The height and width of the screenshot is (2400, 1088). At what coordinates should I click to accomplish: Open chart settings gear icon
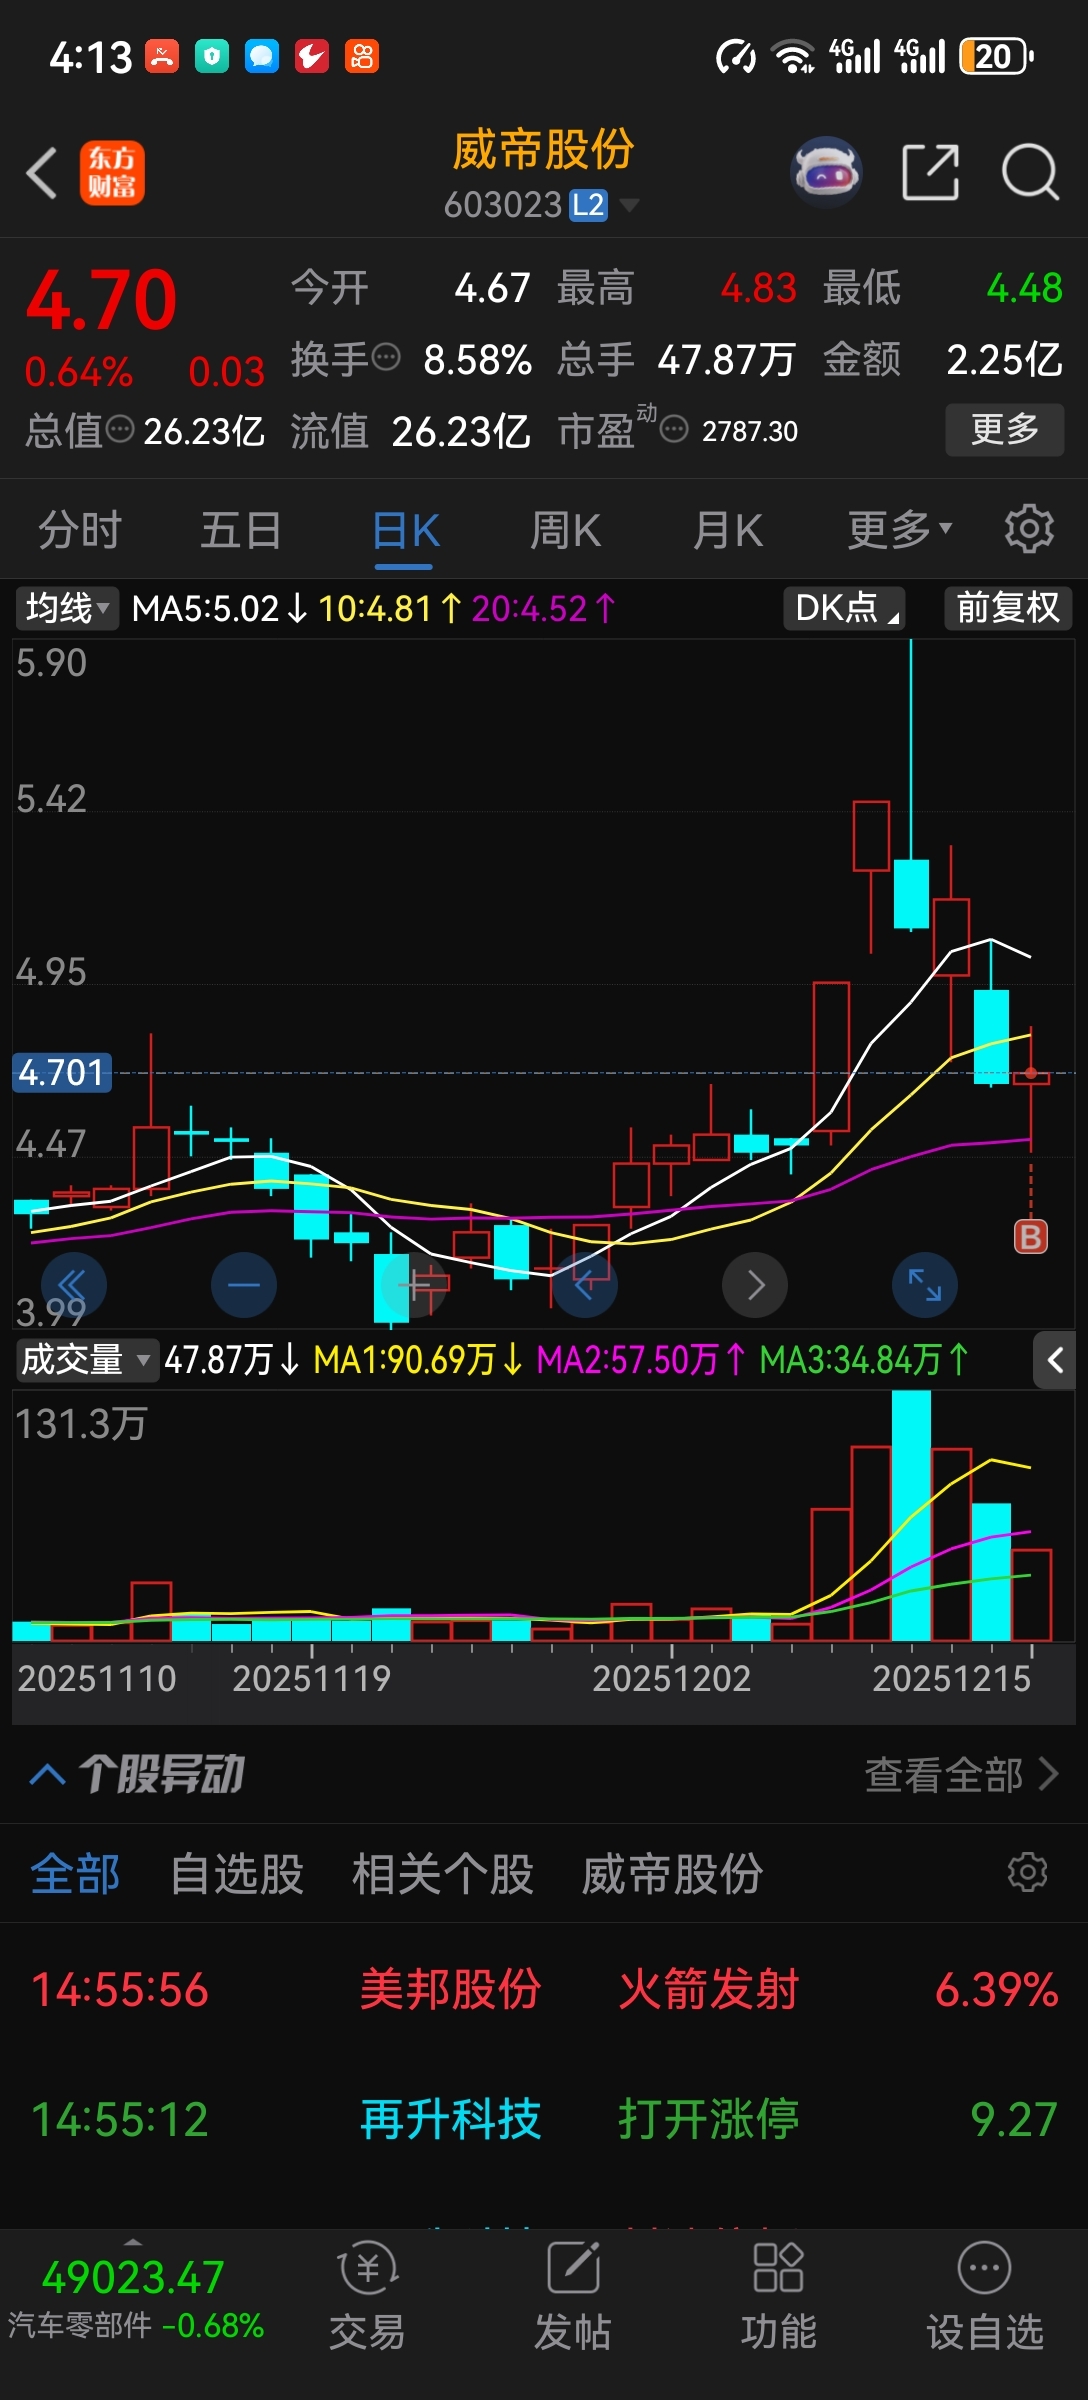(x=1029, y=529)
